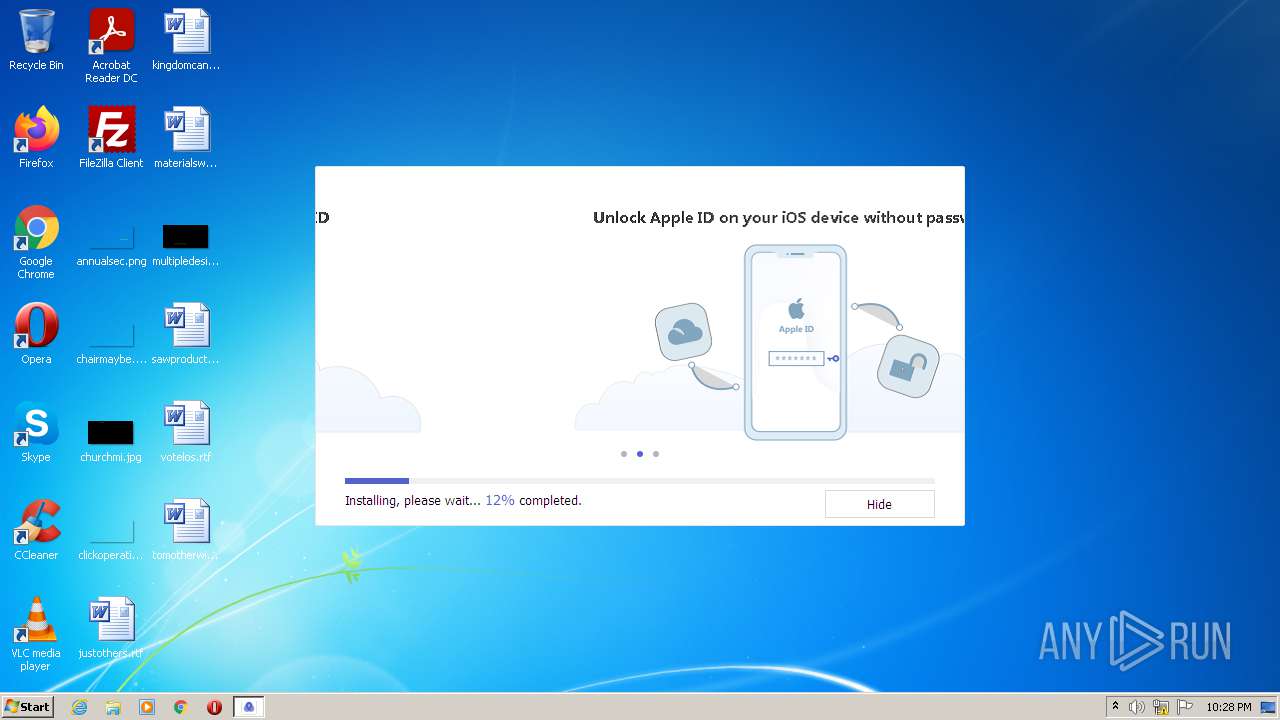The image size is (1280, 720).
Task: Open the Action Center flag icon
Action: [x=1185, y=707]
